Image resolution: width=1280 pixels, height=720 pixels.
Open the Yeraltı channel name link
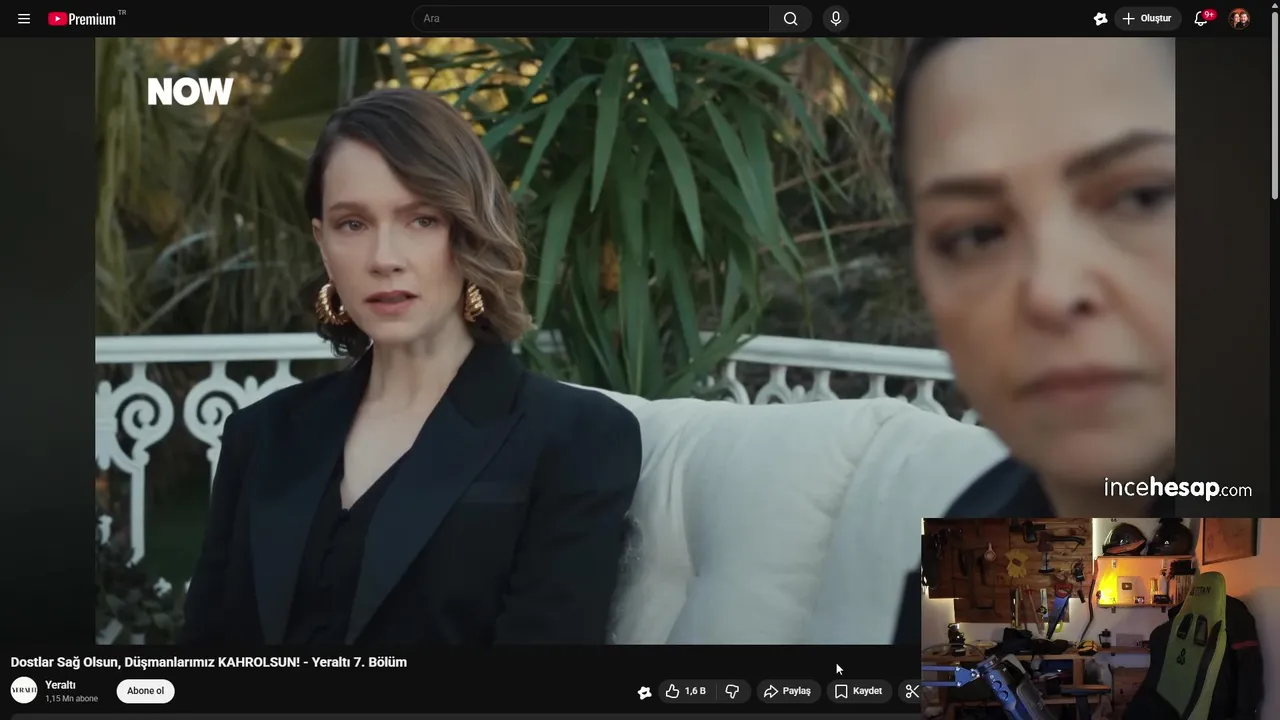[60, 685]
